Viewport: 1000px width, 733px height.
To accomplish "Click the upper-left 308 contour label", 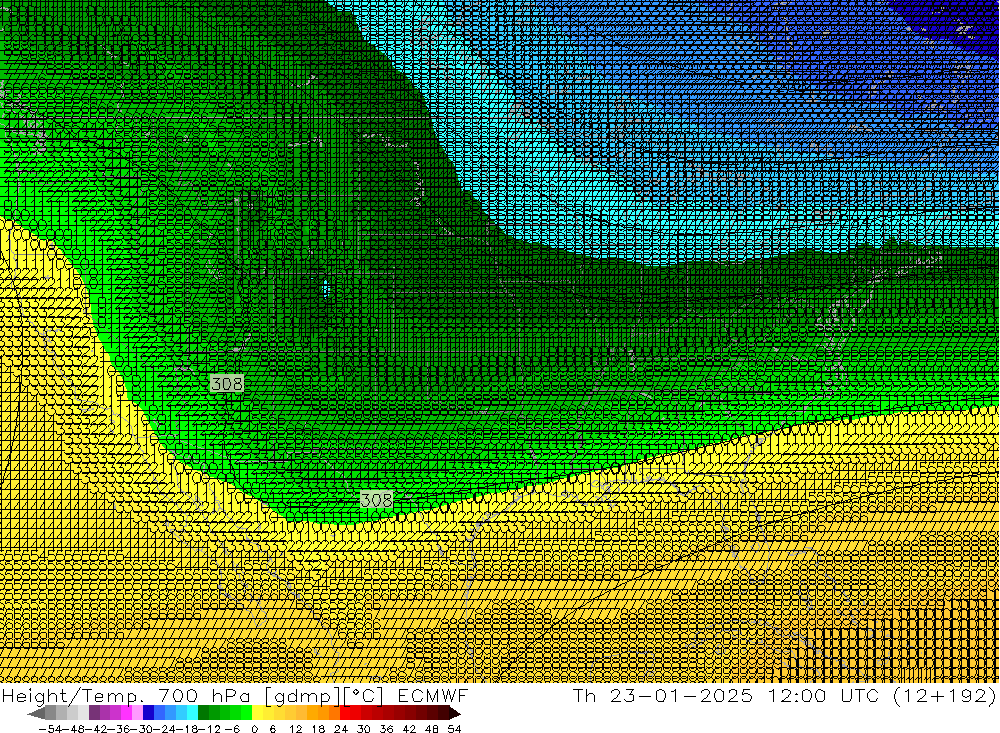I will click(227, 383).
